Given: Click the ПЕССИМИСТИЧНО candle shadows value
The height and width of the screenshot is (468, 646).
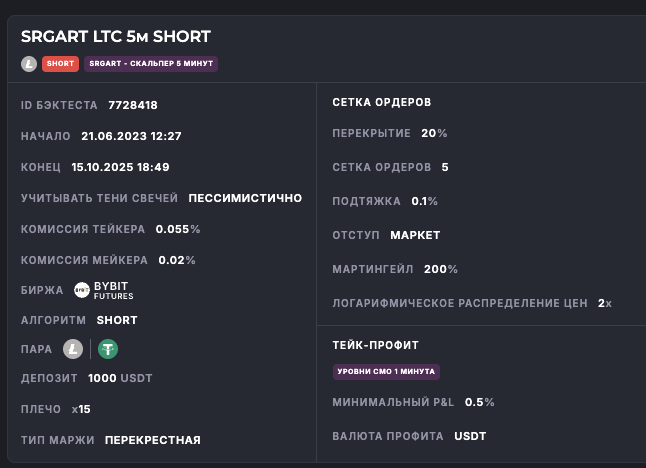Looking at the screenshot, I should [x=245, y=198].
